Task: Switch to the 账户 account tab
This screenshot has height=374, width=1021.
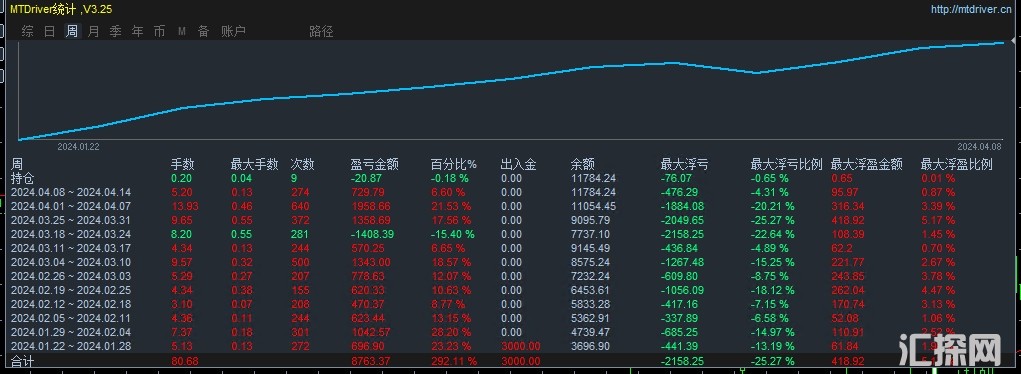Action: tap(233, 31)
